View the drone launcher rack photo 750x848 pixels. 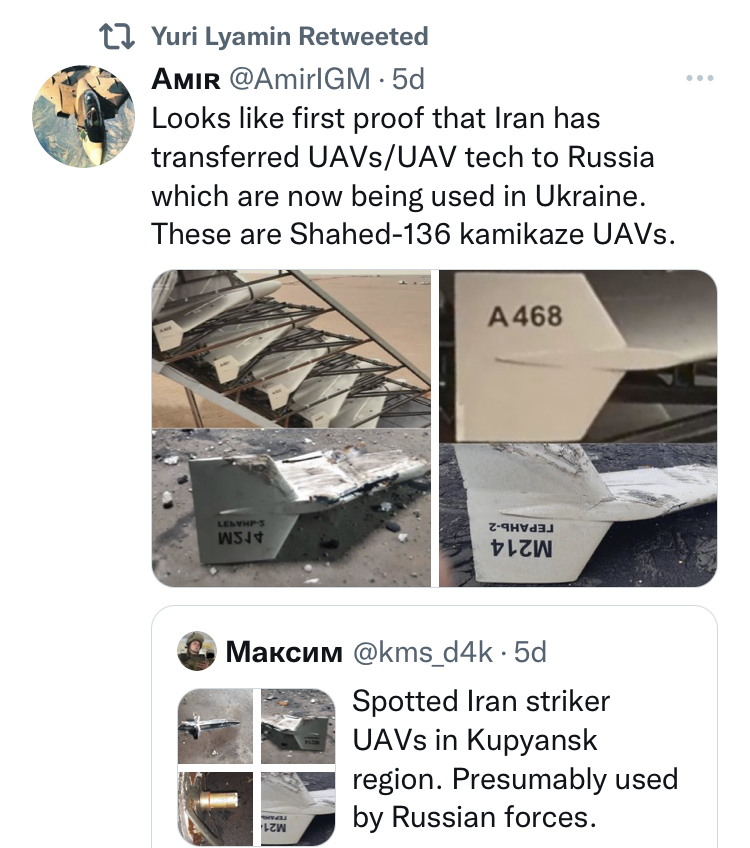291,349
